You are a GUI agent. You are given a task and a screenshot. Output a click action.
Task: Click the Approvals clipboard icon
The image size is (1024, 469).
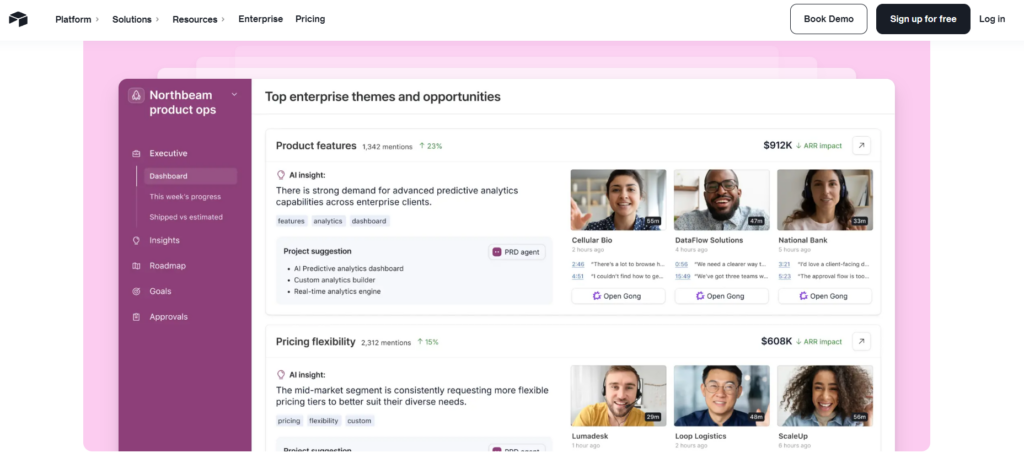coord(136,317)
